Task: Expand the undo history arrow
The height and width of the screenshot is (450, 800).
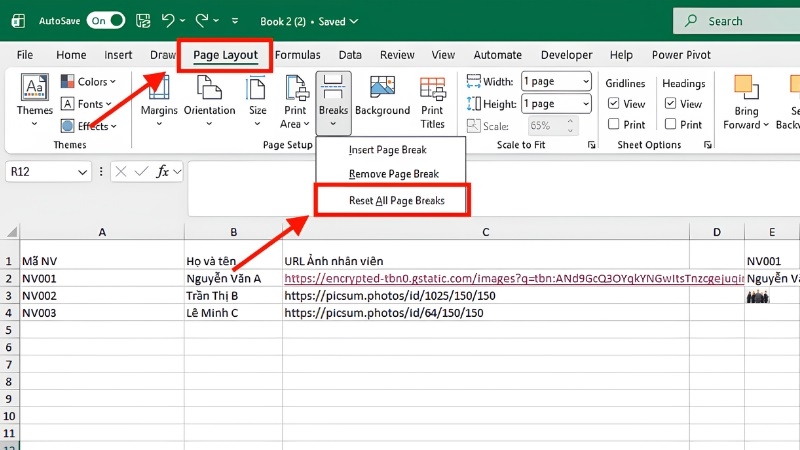Action: [x=183, y=21]
